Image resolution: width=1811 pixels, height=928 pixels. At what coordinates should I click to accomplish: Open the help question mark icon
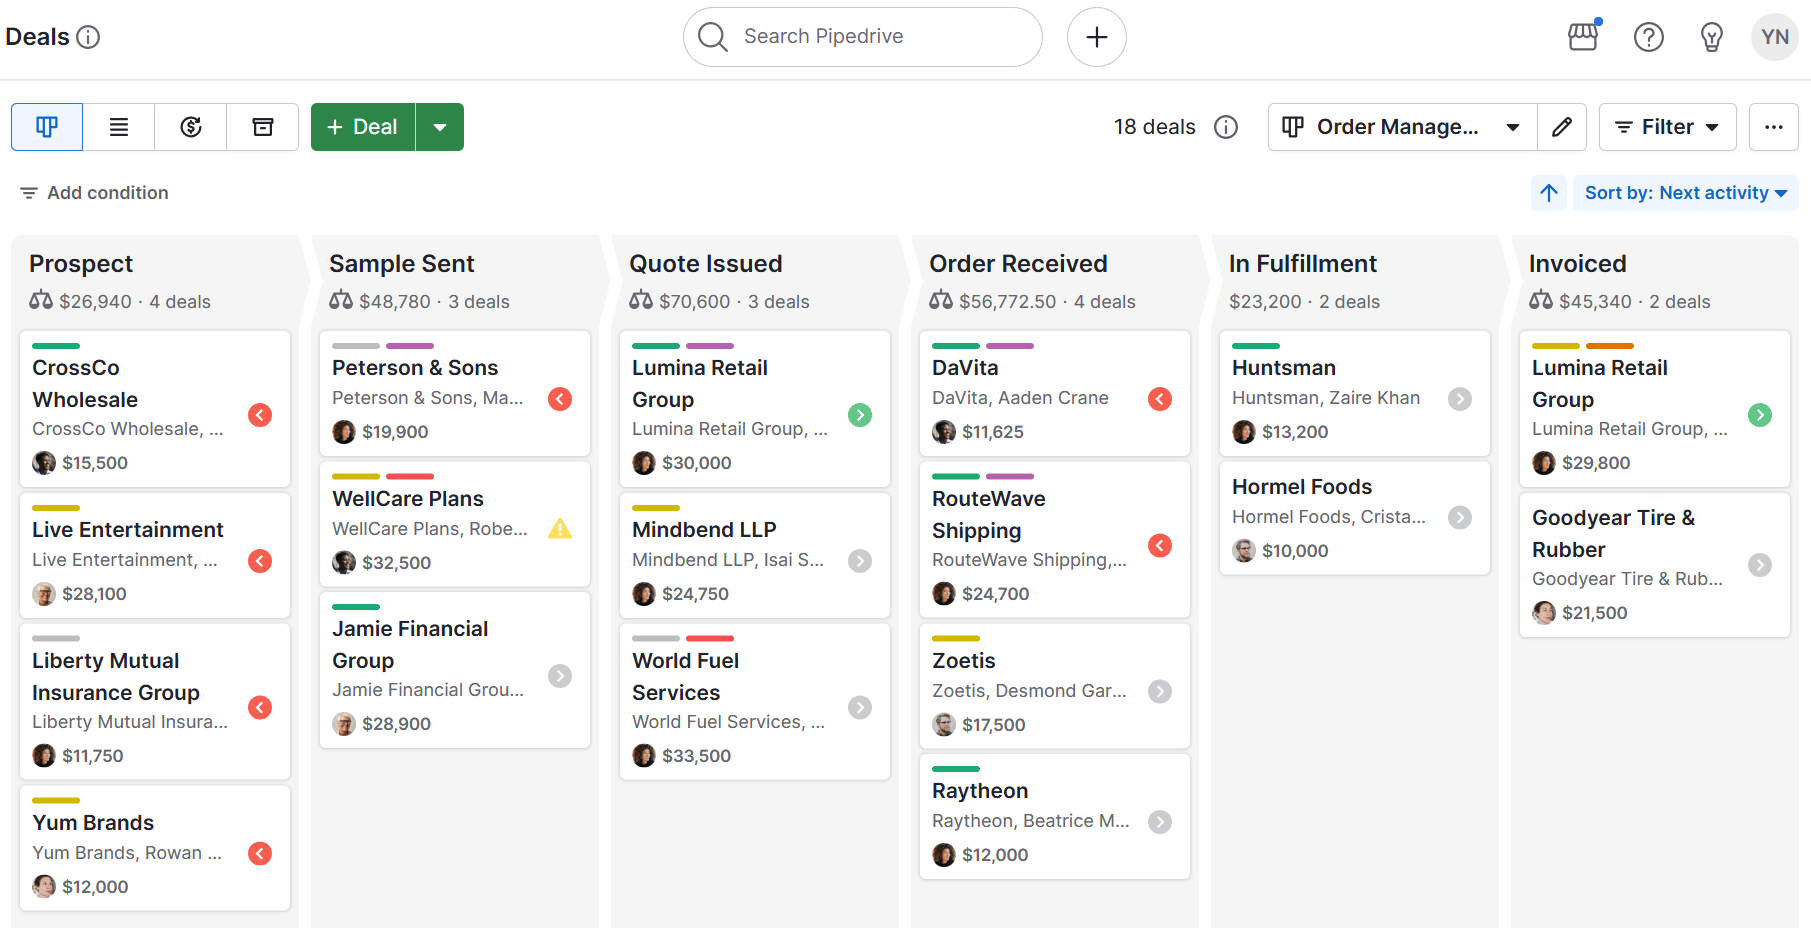coord(1649,37)
